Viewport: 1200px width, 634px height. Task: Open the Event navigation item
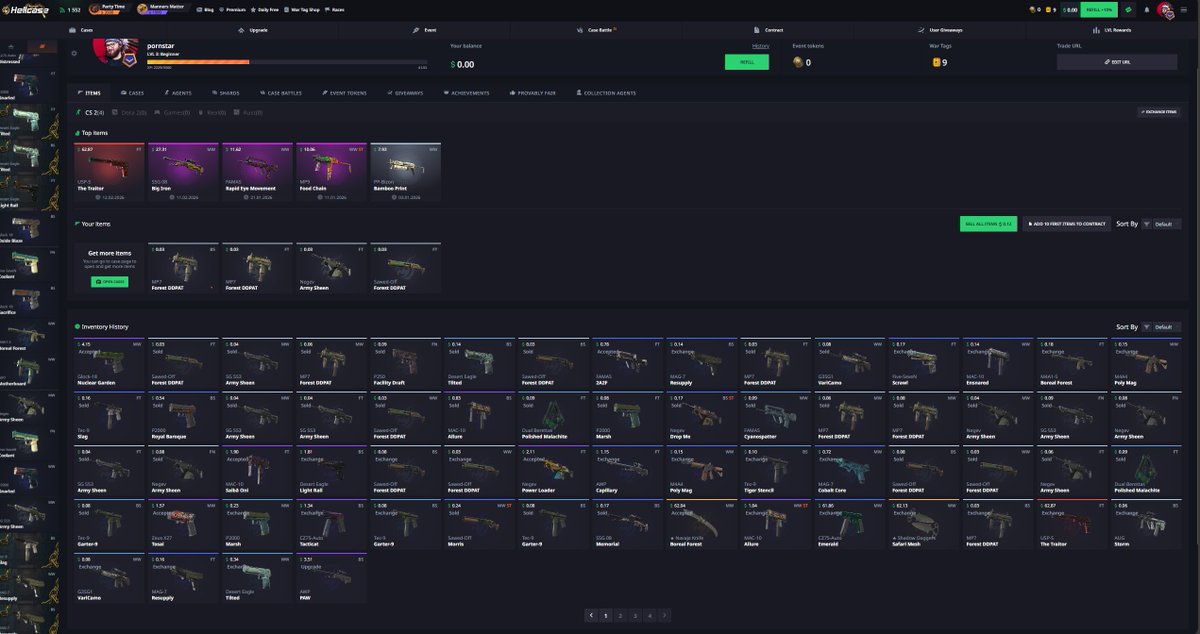tap(424, 30)
